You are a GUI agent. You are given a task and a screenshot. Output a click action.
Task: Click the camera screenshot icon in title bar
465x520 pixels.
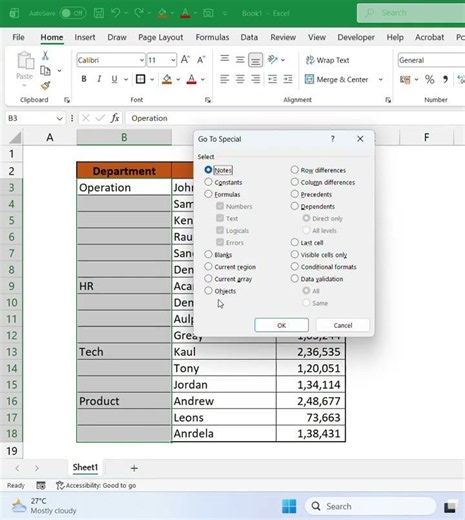pyautogui.click(x=208, y=13)
